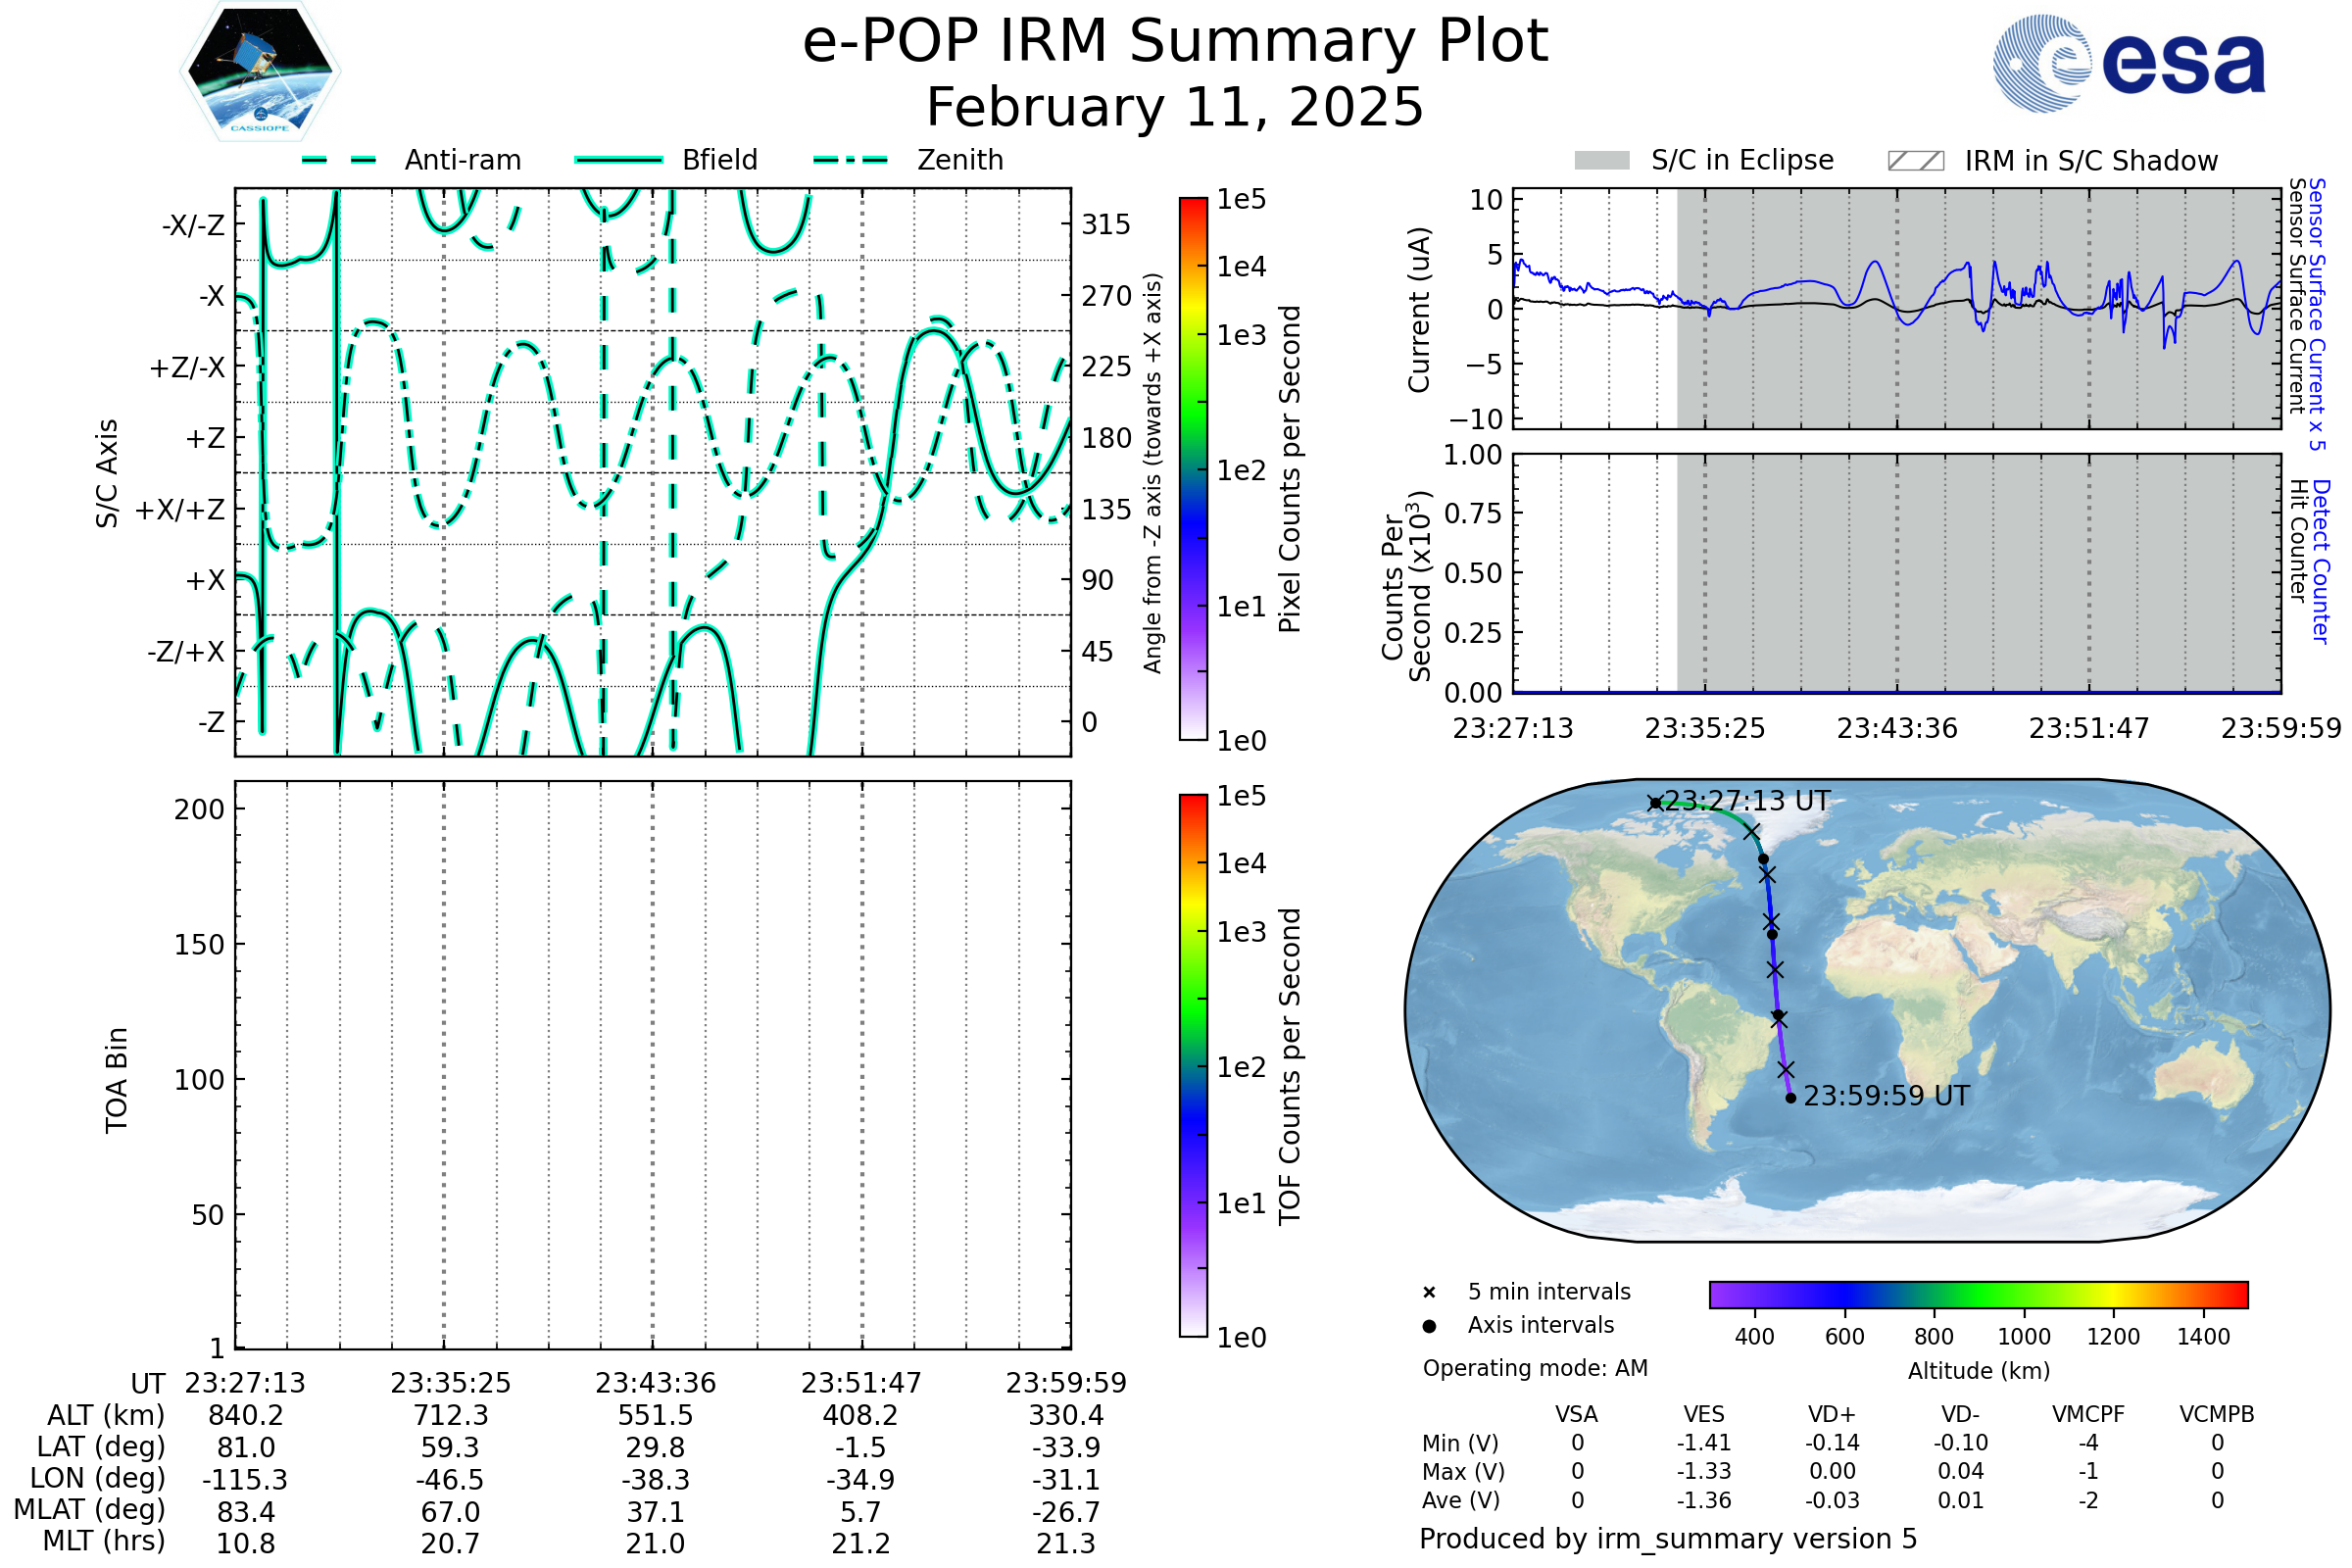The height and width of the screenshot is (1568, 2352).
Task: Click the Bfield solid legend line
Action: [x=618, y=160]
